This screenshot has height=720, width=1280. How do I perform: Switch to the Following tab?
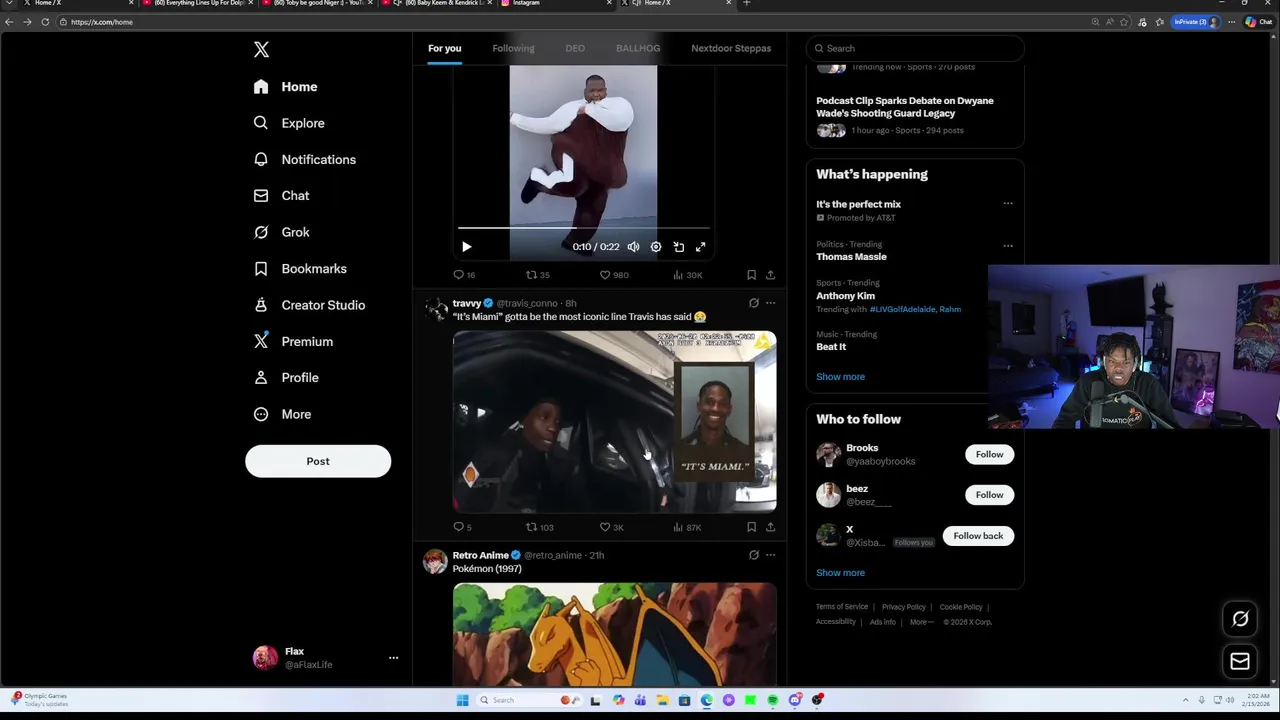coord(513,48)
